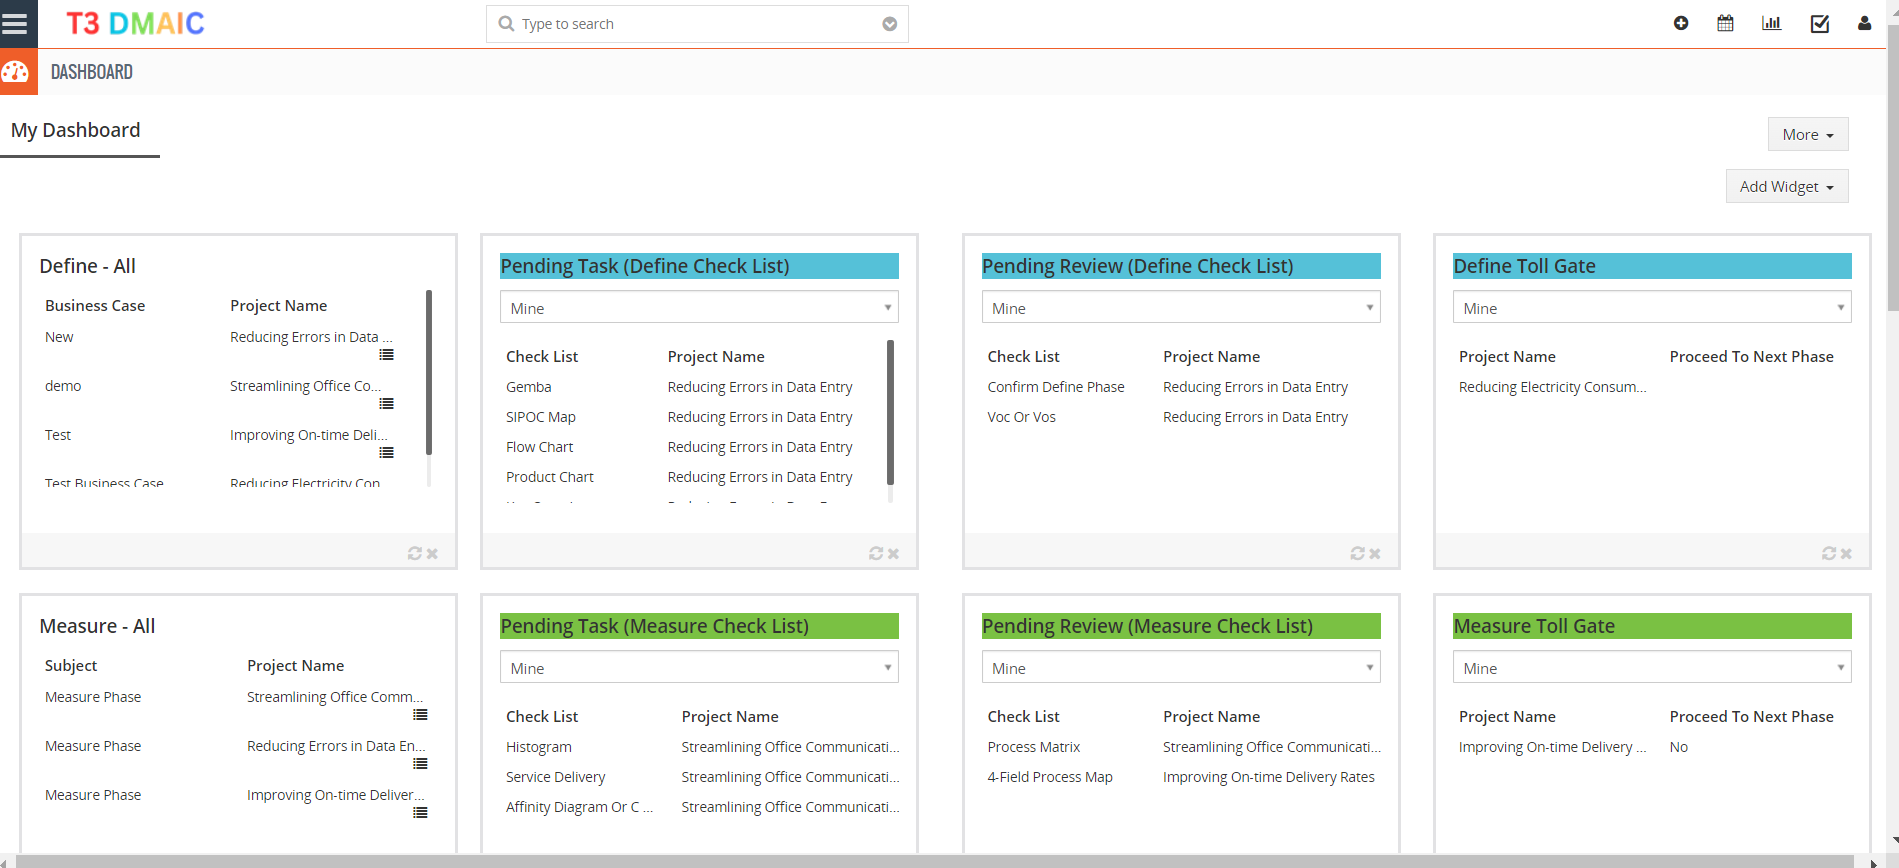Open the More dropdown button
The width and height of the screenshot is (1899, 868).
click(x=1808, y=134)
